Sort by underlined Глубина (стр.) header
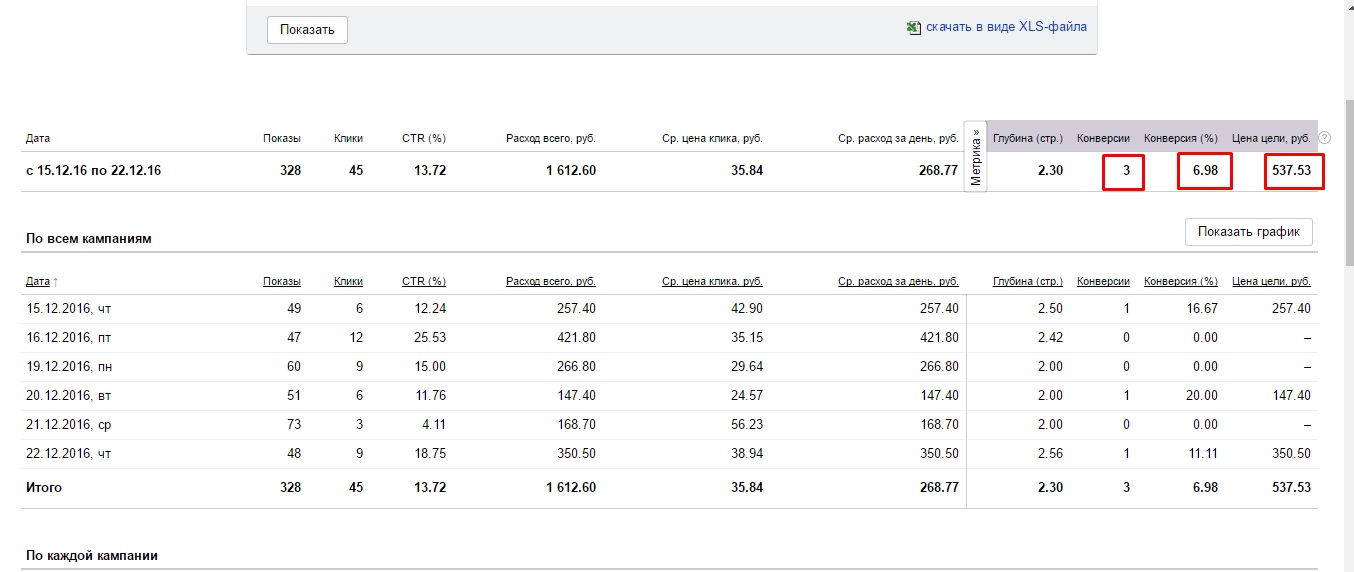This screenshot has width=1354, height=572. [1027, 282]
